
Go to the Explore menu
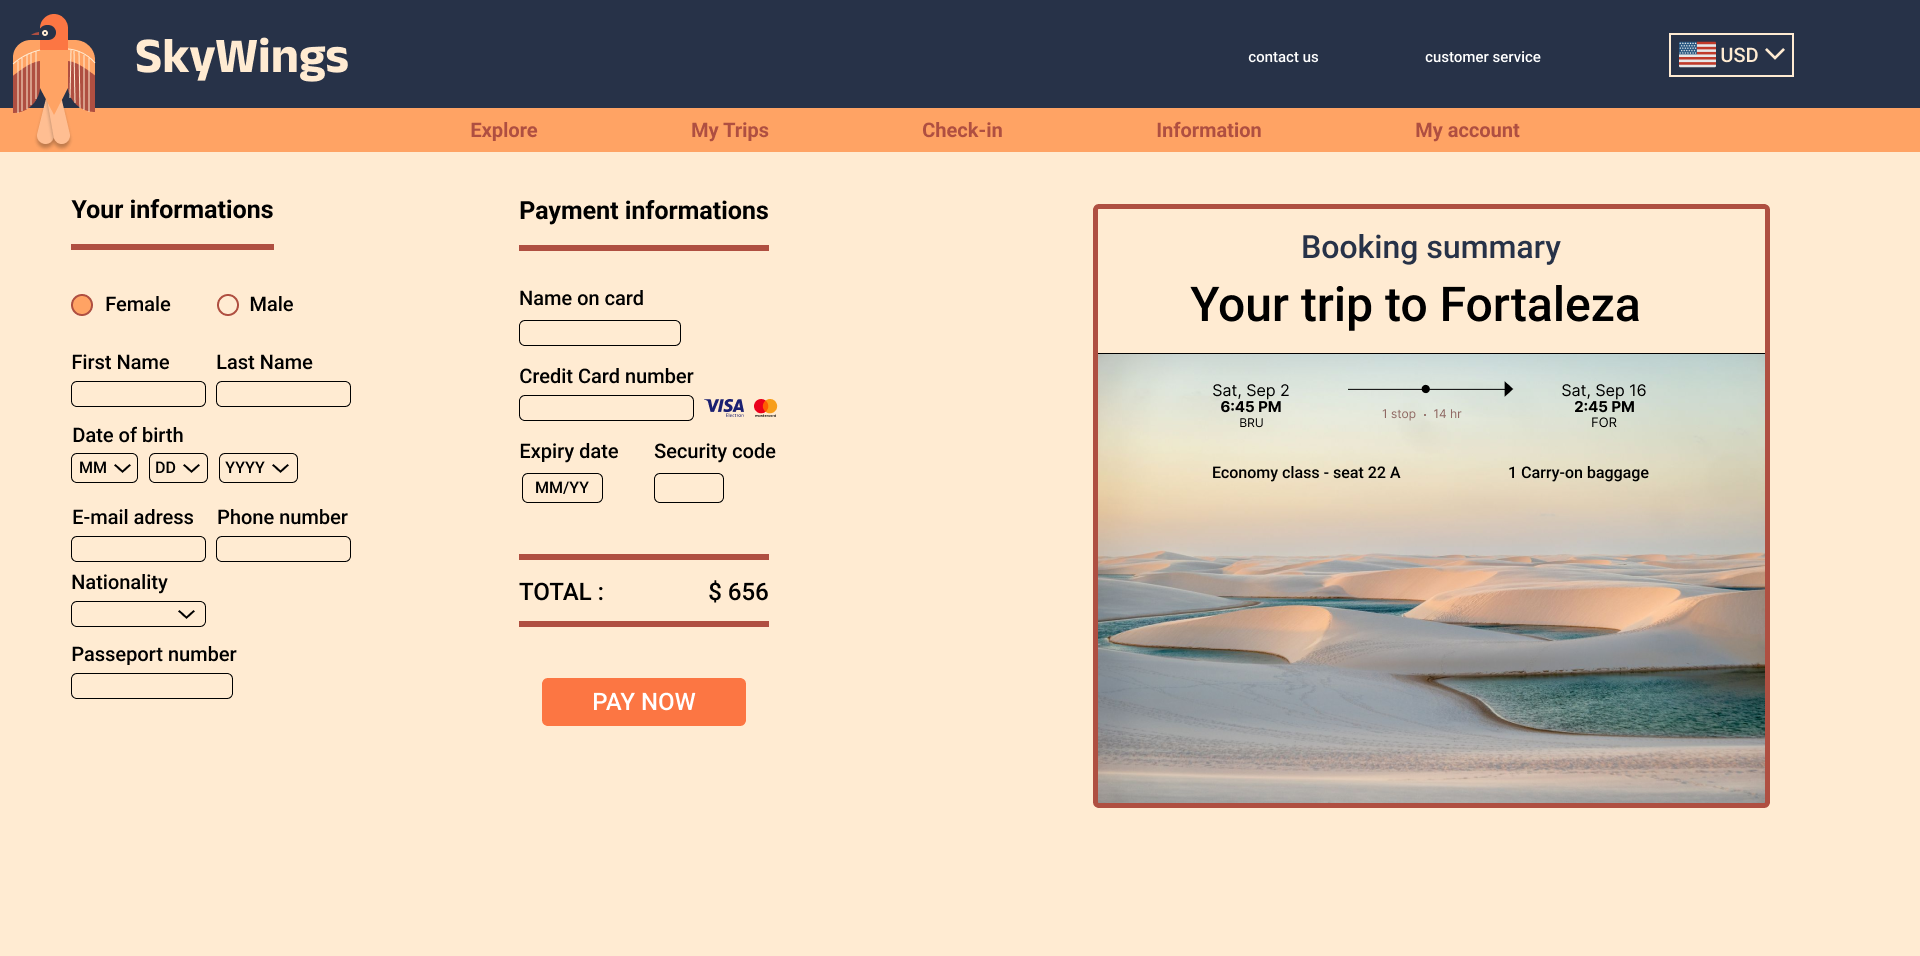pyautogui.click(x=504, y=130)
